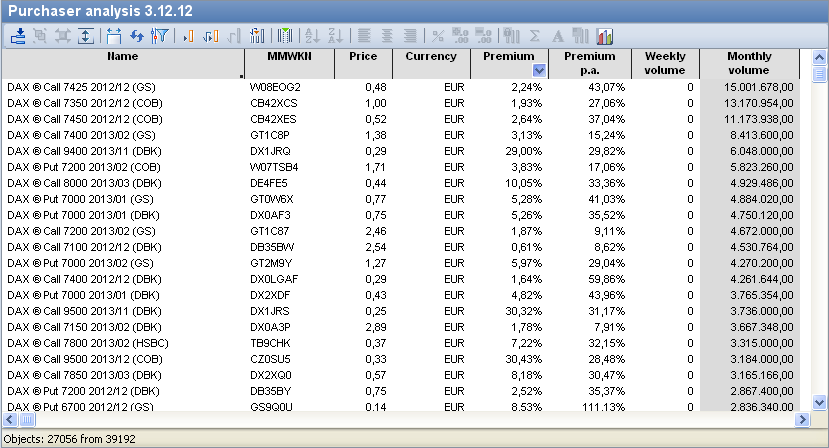This screenshot has width=829, height=448.
Task: Click the fit row height icon
Action: tap(86, 36)
